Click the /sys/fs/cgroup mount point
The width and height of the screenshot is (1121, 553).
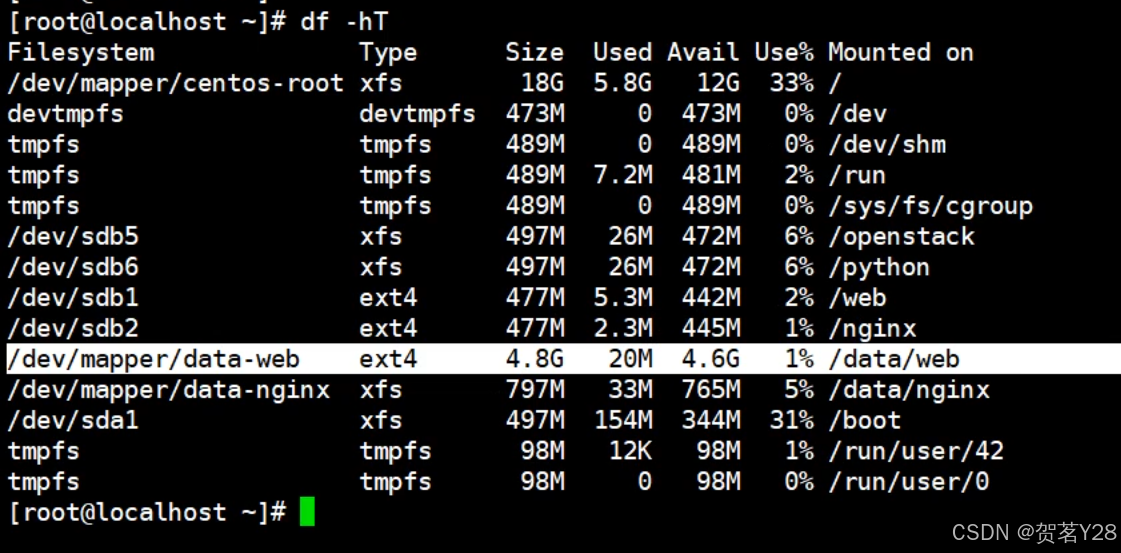931,206
